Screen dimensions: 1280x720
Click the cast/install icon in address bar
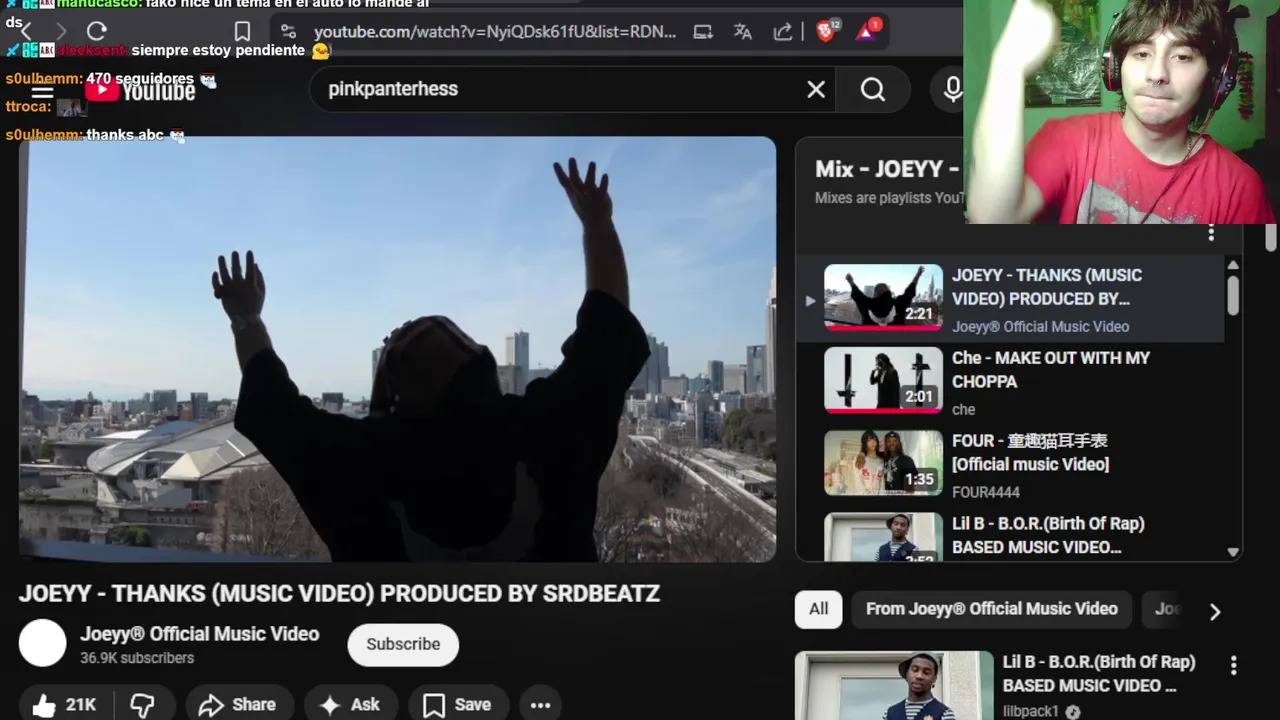tap(703, 31)
